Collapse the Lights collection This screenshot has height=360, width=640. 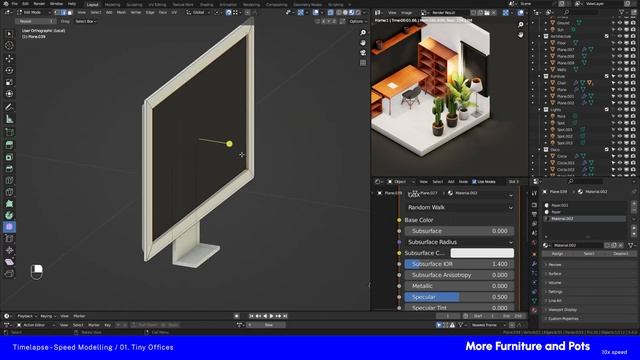pos(540,110)
